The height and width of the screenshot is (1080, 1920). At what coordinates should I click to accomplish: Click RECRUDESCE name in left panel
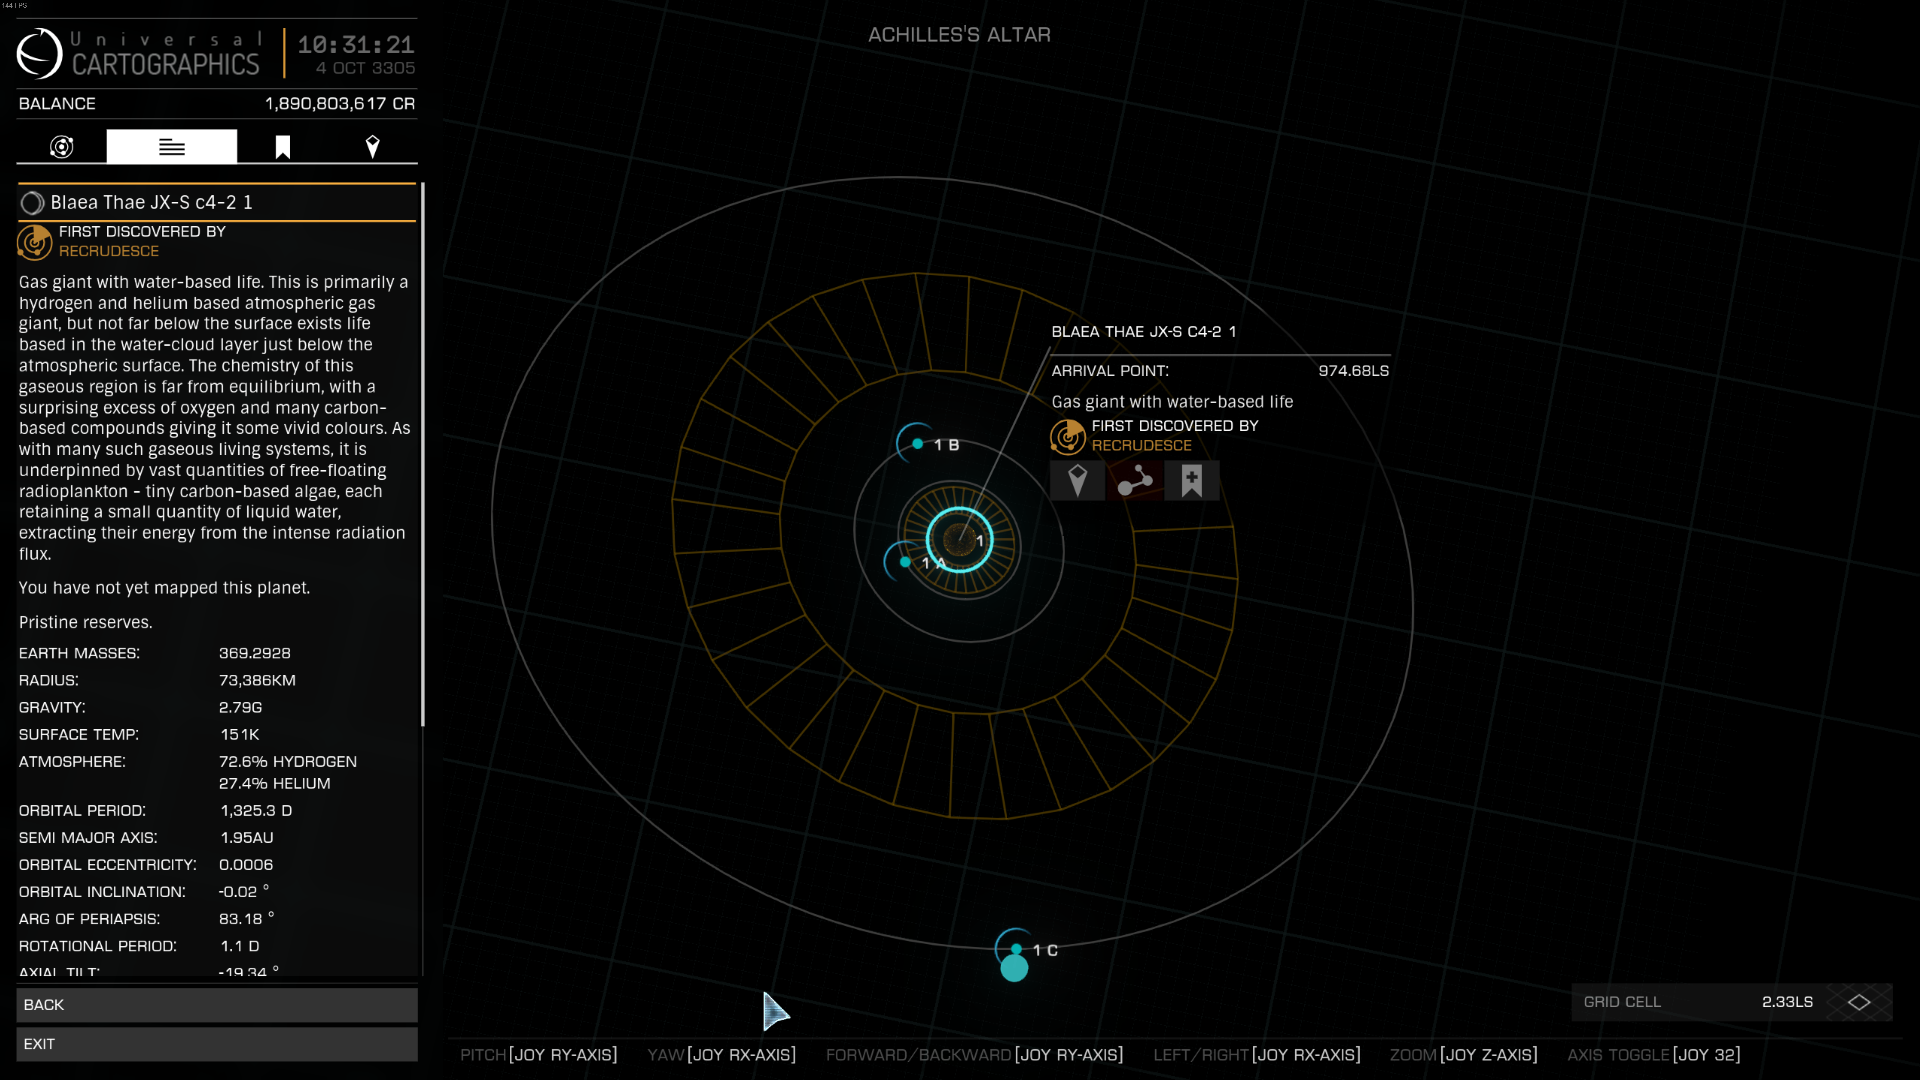(109, 251)
